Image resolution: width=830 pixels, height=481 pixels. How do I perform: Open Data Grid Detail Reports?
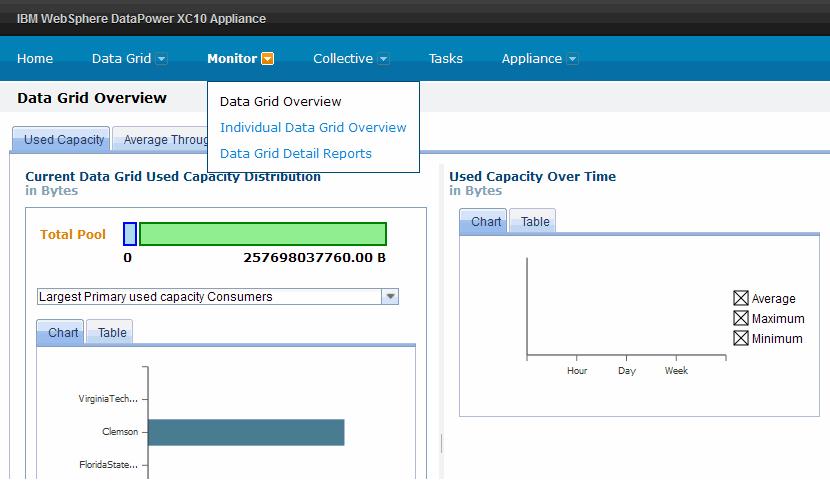point(295,153)
